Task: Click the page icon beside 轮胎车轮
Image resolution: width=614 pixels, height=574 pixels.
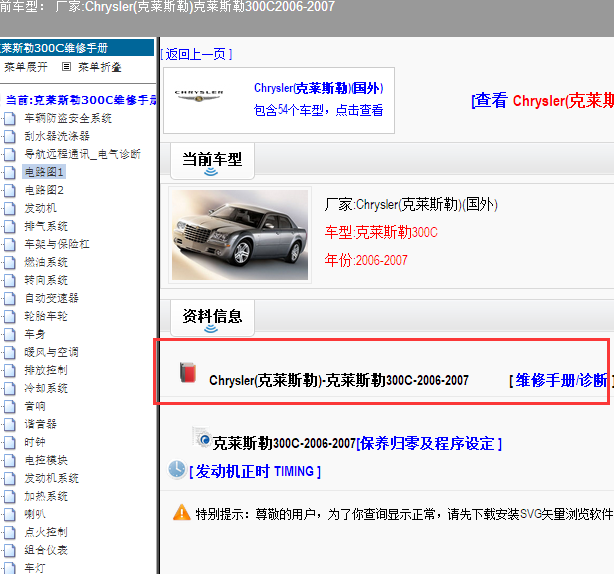Action: [10, 316]
